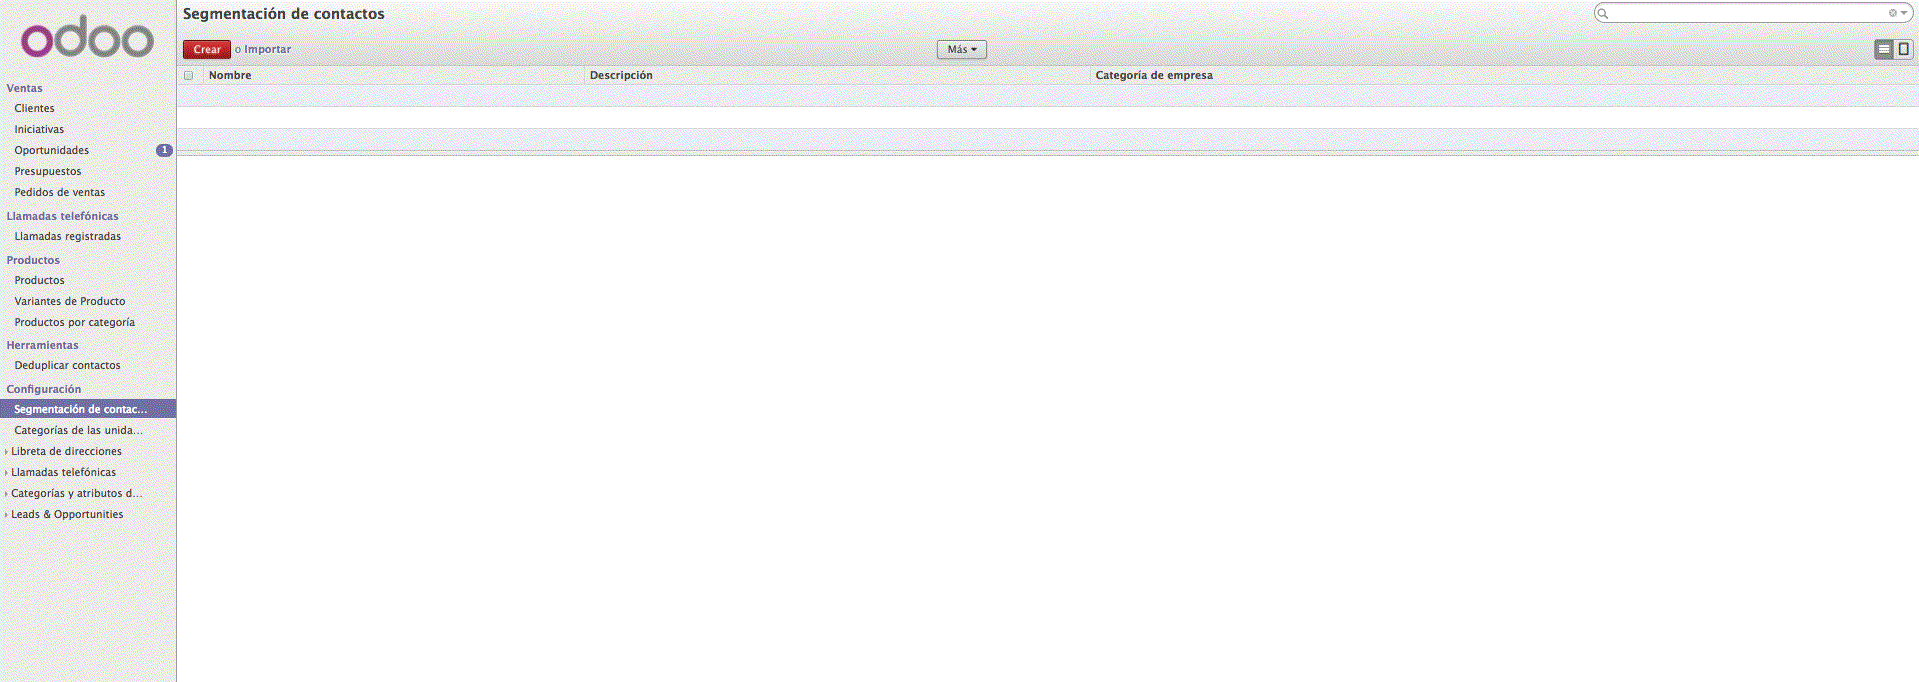Expand Leads & Opportunities submenu

coord(67,514)
